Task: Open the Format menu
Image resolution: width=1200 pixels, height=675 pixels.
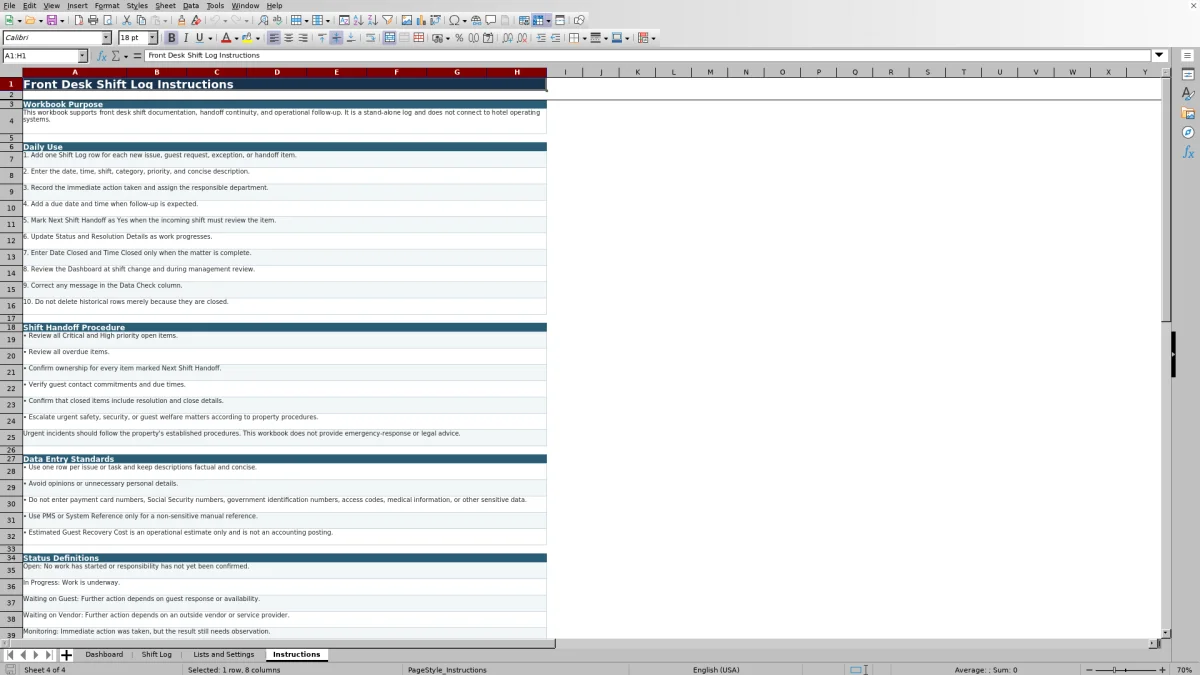Action: coord(107,6)
